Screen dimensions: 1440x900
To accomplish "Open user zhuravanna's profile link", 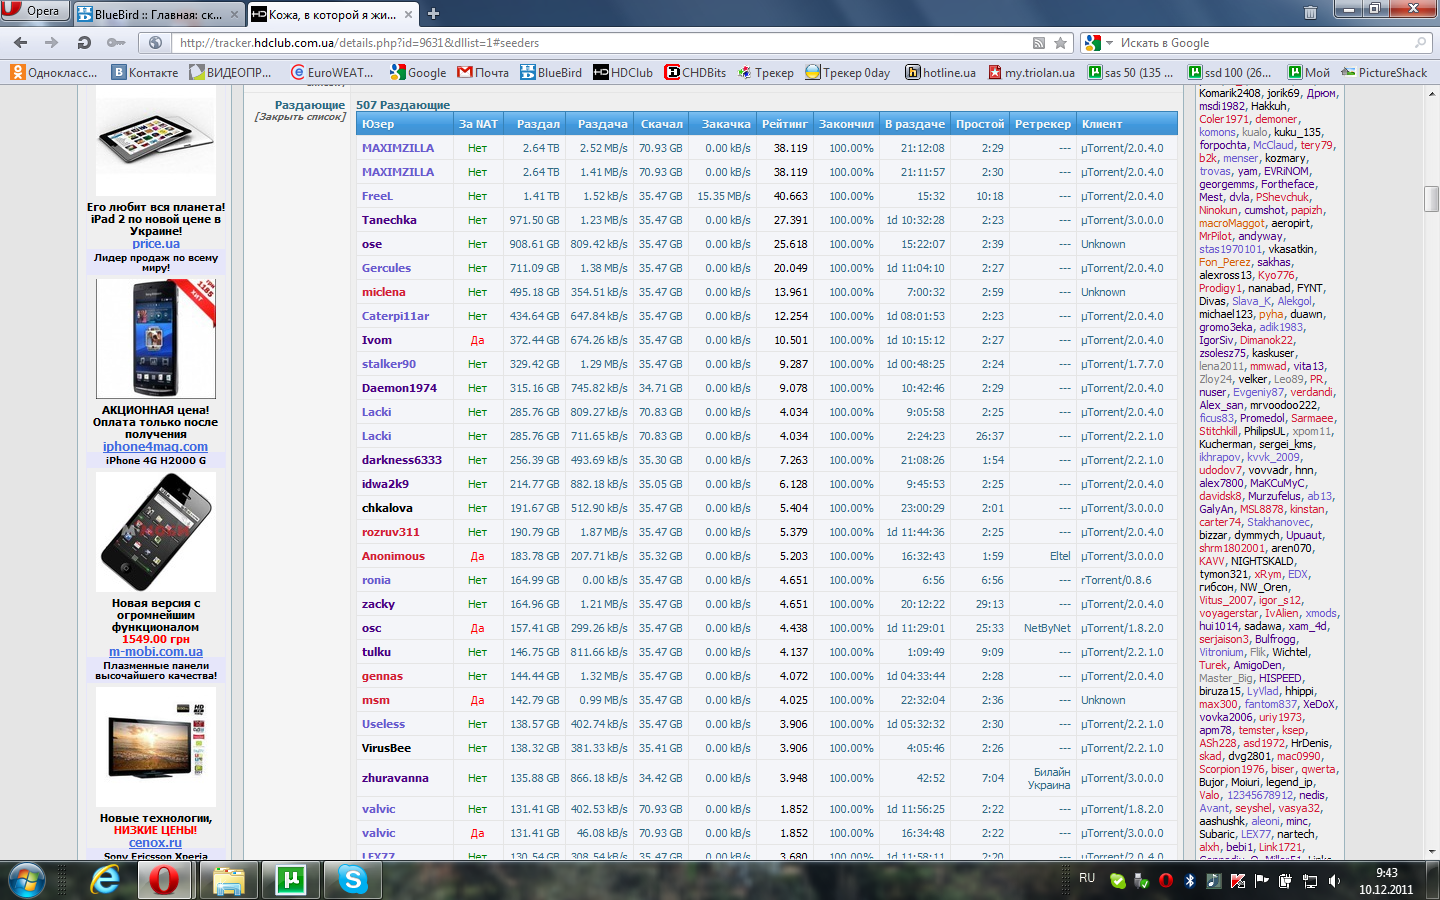I will point(395,778).
